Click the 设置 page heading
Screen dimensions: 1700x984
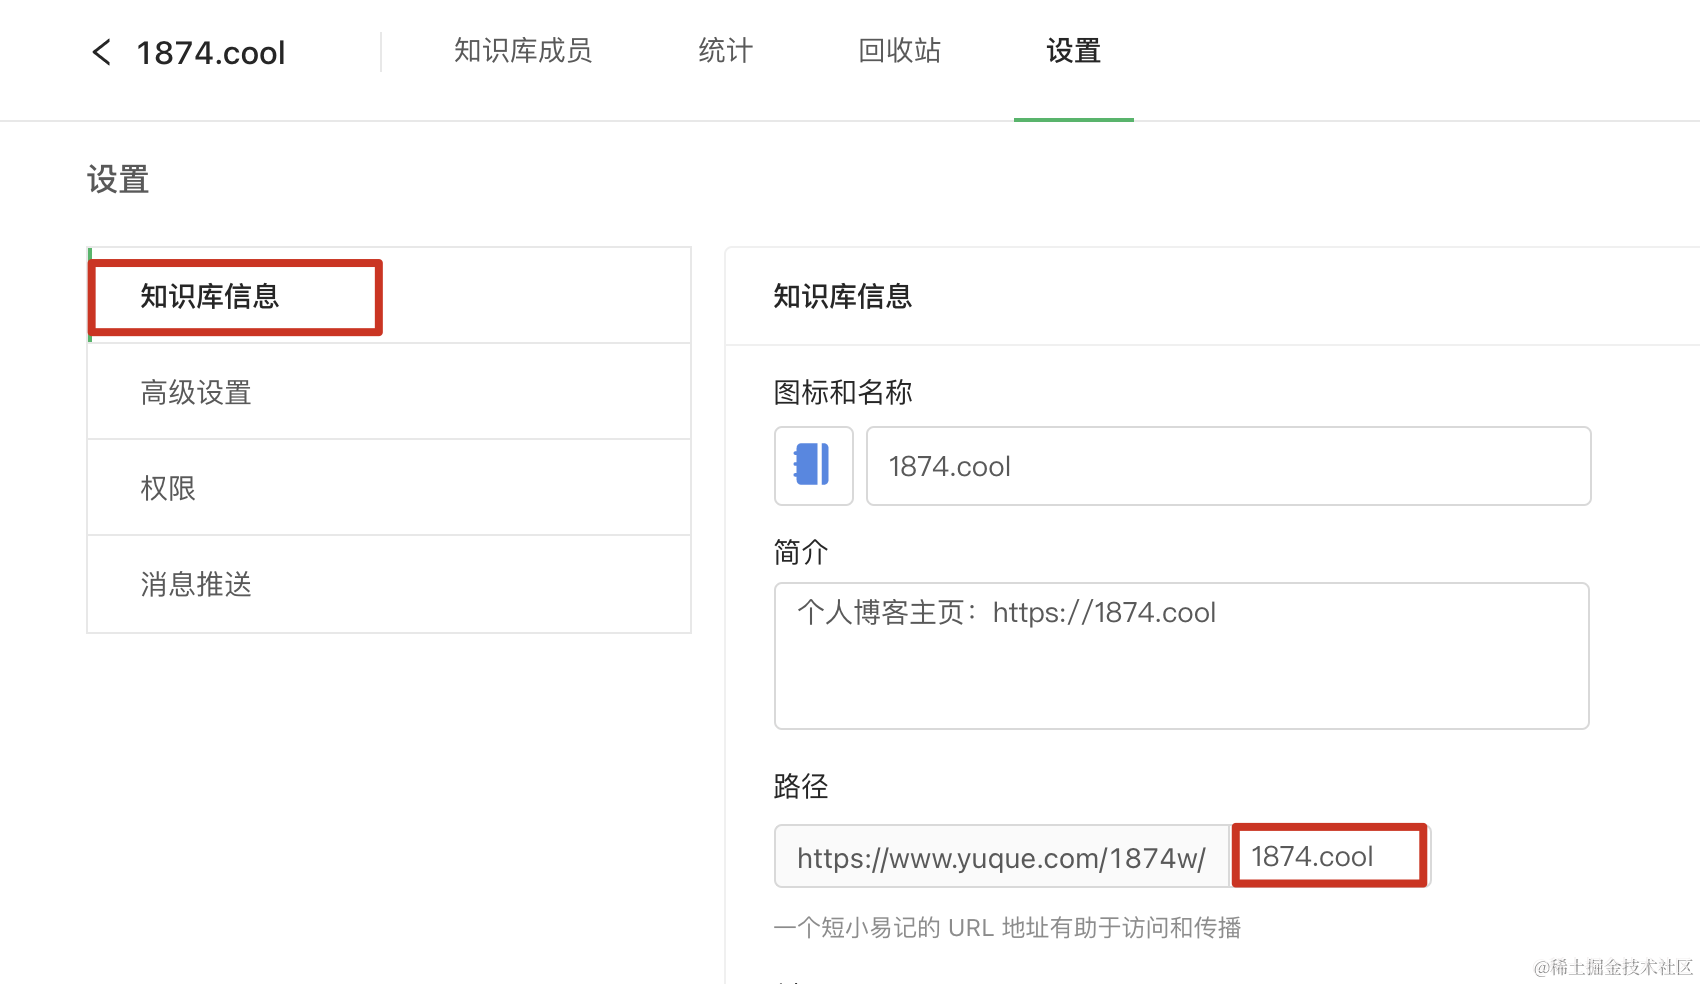118,180
